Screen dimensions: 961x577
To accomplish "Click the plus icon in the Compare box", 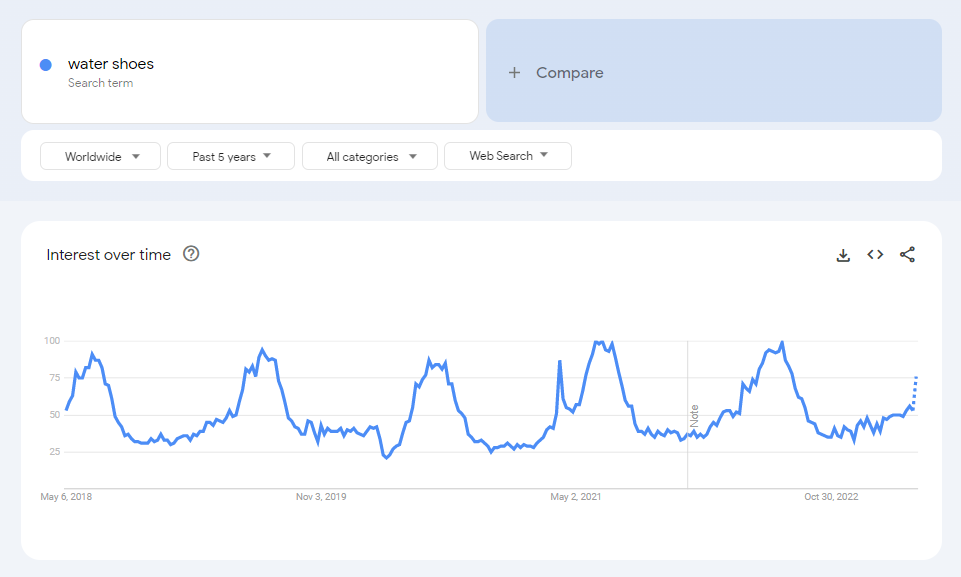I will pyautogui.click(x=514, y=72).
